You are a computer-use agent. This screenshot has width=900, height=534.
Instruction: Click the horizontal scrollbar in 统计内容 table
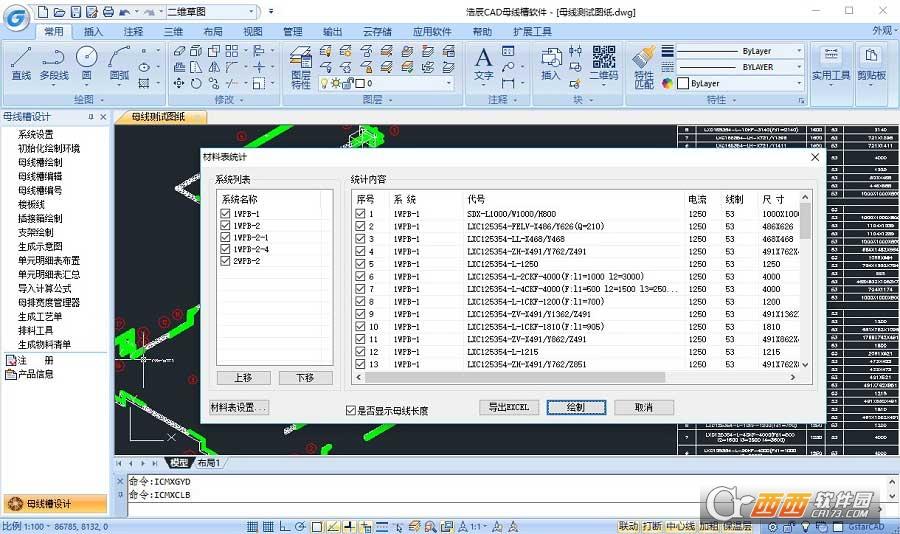tap(514, 377)
